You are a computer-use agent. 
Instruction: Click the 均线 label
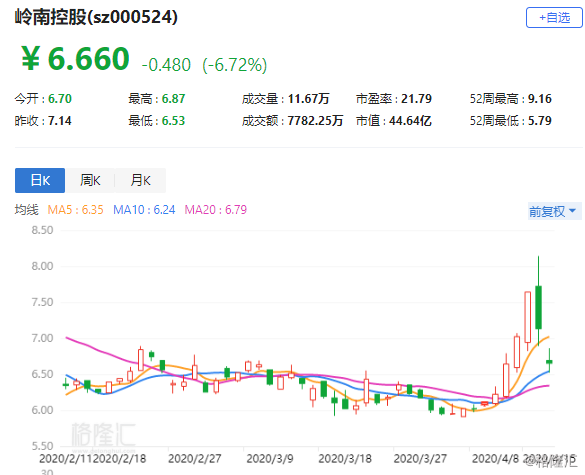pyautogui.click(x=26, y=210)
